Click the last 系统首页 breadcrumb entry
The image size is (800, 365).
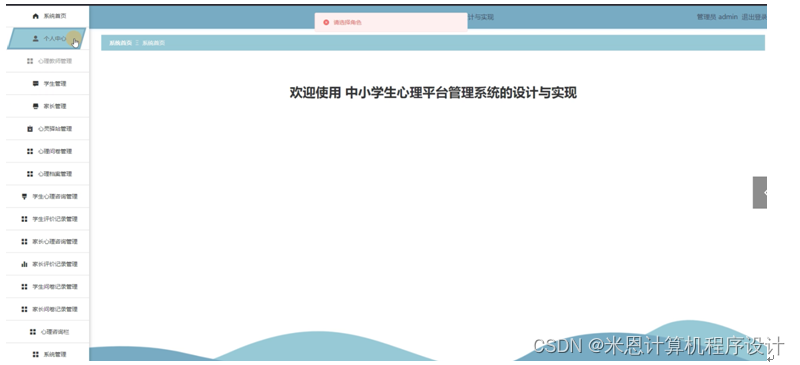[x=153, y=43]
